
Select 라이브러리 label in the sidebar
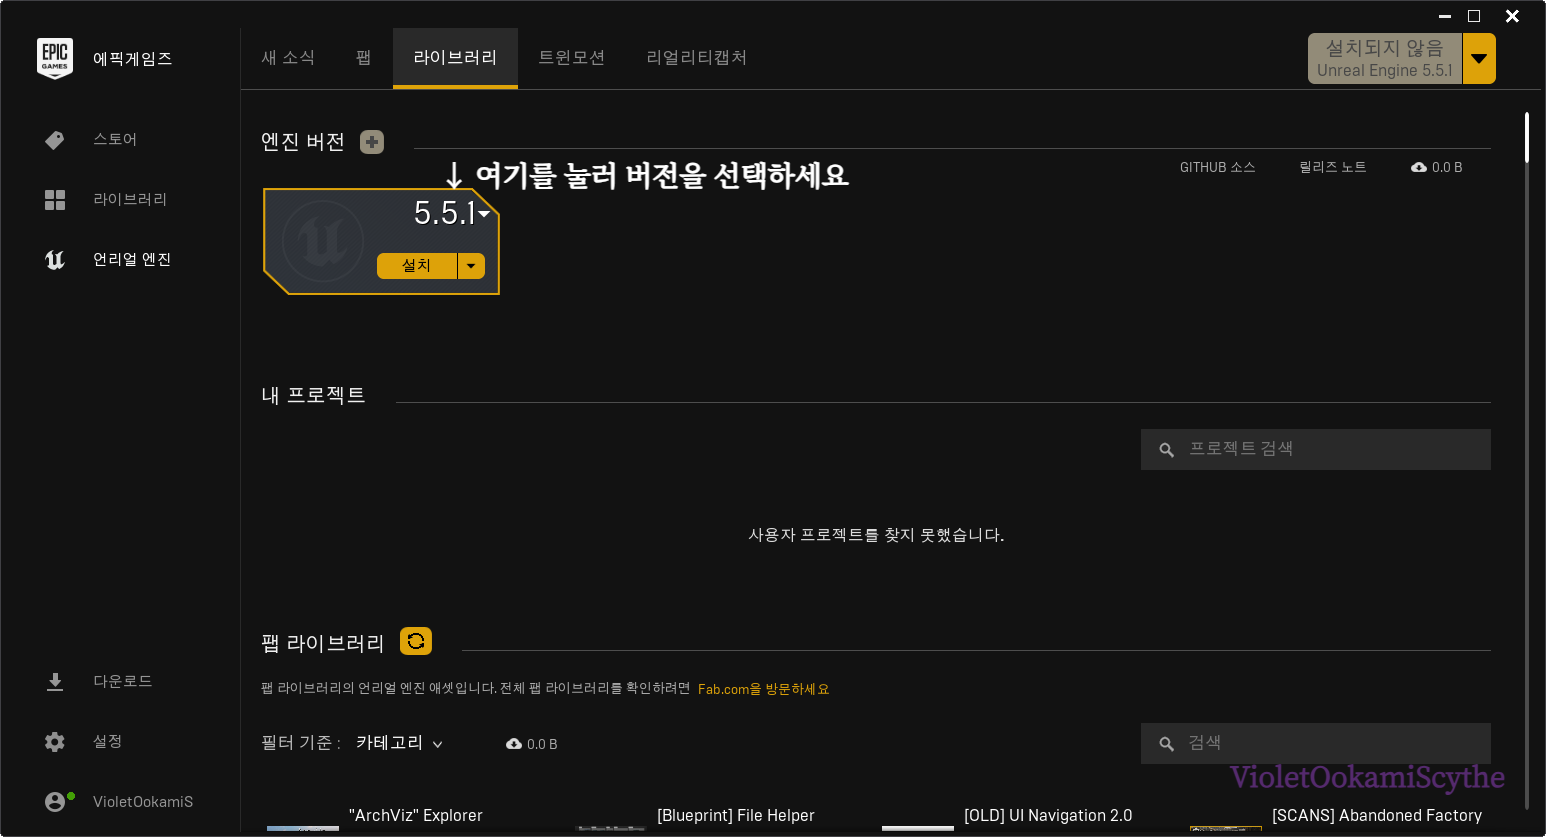pyautogui.click(x=130, y=200)
